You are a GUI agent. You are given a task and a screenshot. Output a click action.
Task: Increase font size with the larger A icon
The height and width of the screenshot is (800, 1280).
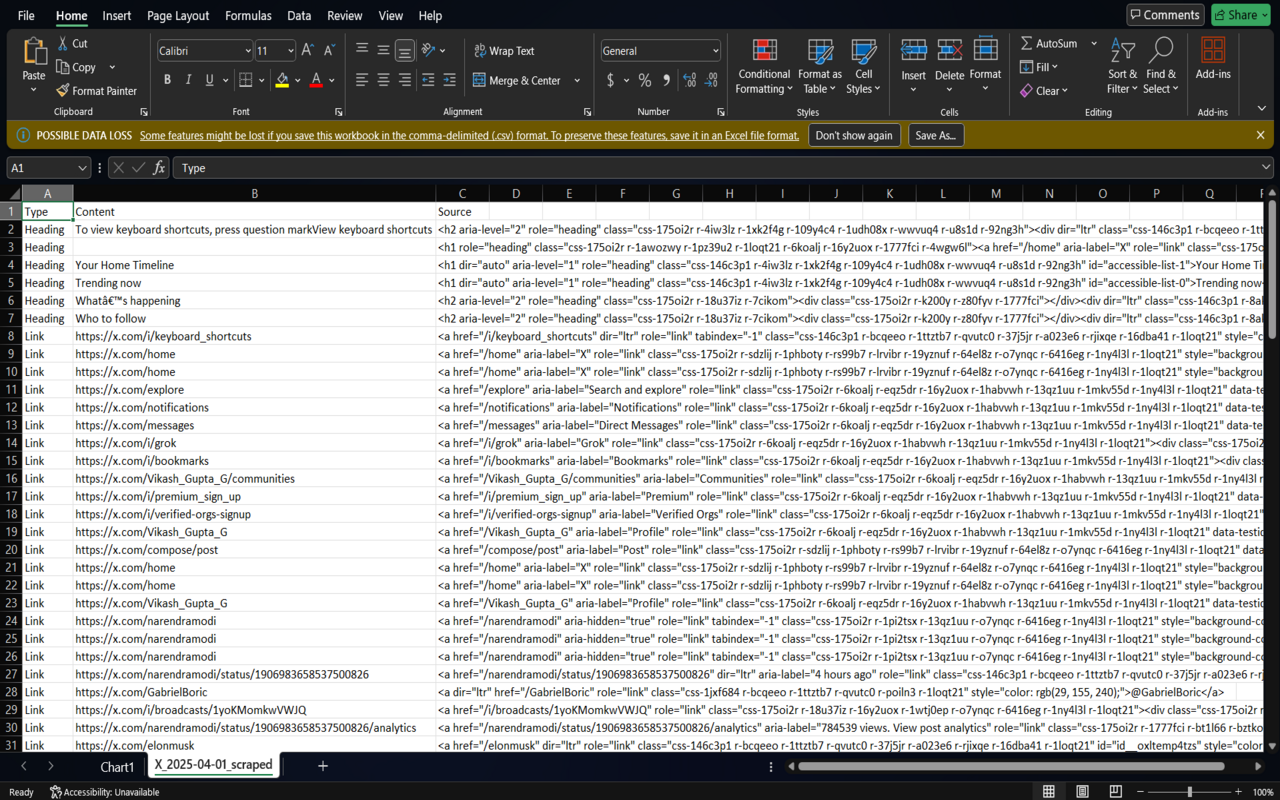coord(308,51)
